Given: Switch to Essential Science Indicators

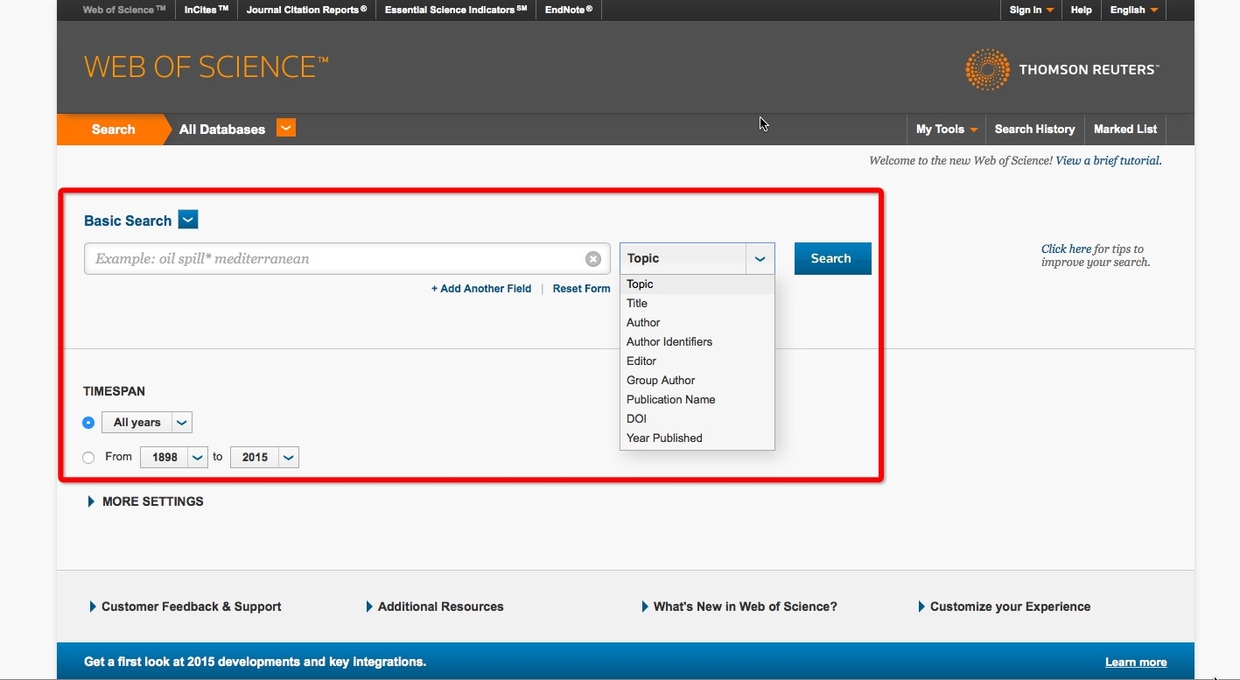Looking at the screenshot, I should click(x=456, y=10).
